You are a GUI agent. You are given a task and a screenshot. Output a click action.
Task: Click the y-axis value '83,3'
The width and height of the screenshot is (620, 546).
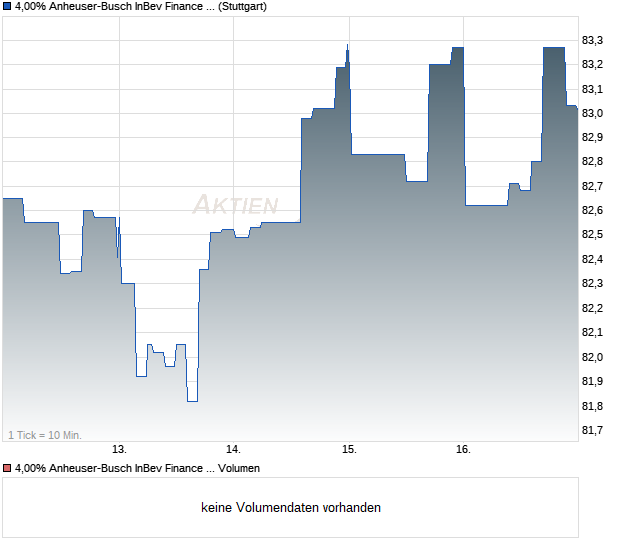click(592, 40)
